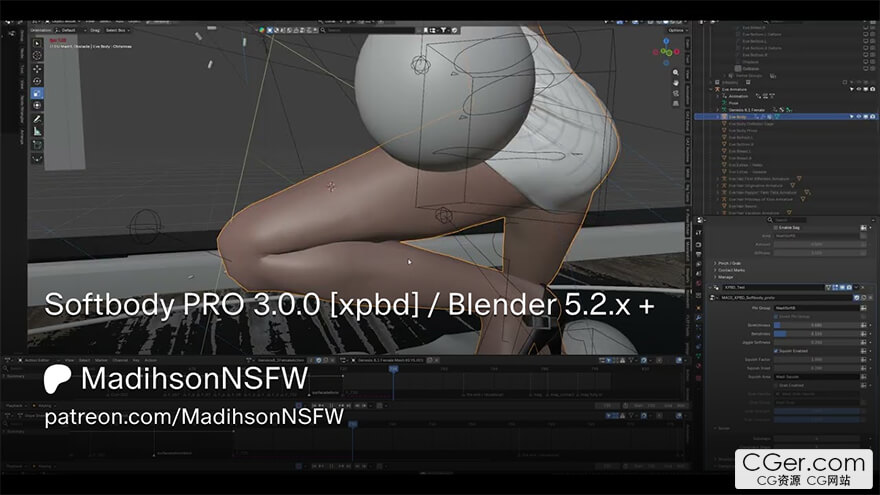Toggle Enable Sag checkbox
This screenshot has width=880, height=495.
tap(776, 228)
